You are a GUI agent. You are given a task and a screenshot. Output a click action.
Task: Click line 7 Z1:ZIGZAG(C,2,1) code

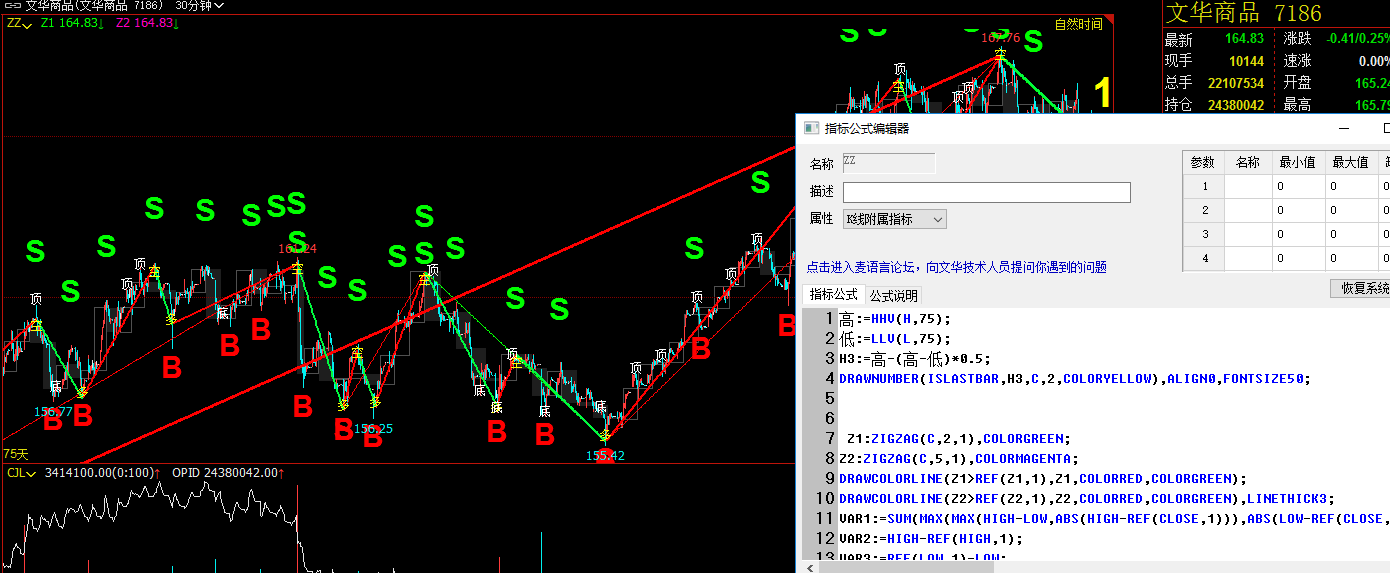coord(958,439)
